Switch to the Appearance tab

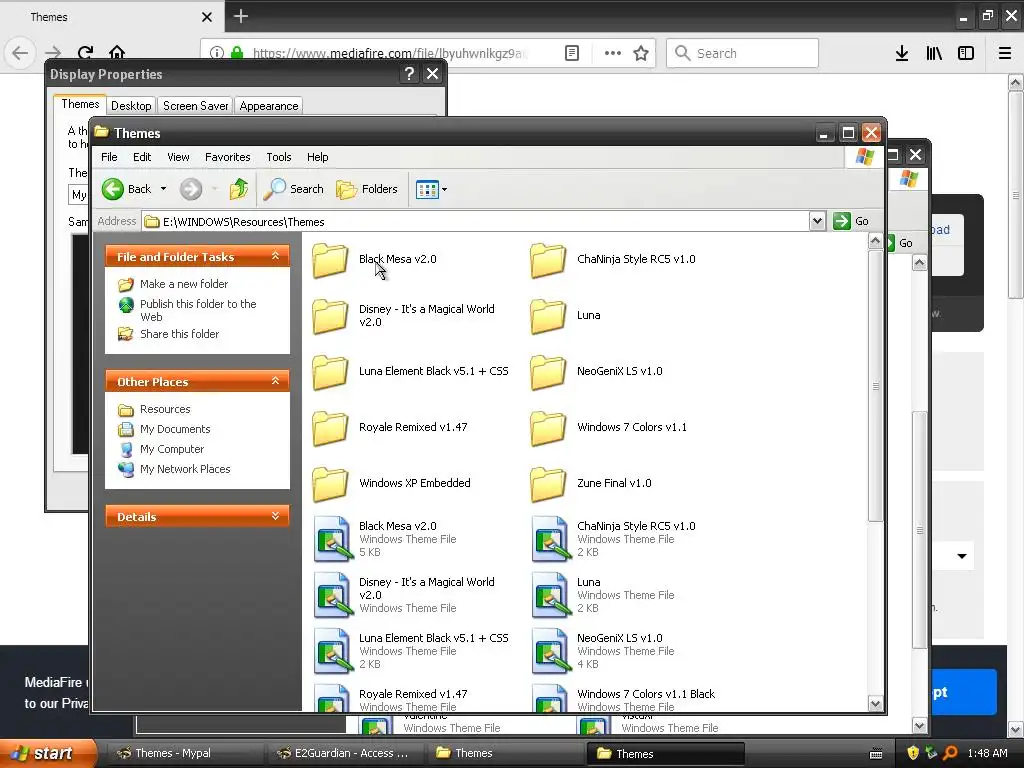point(268,106)
